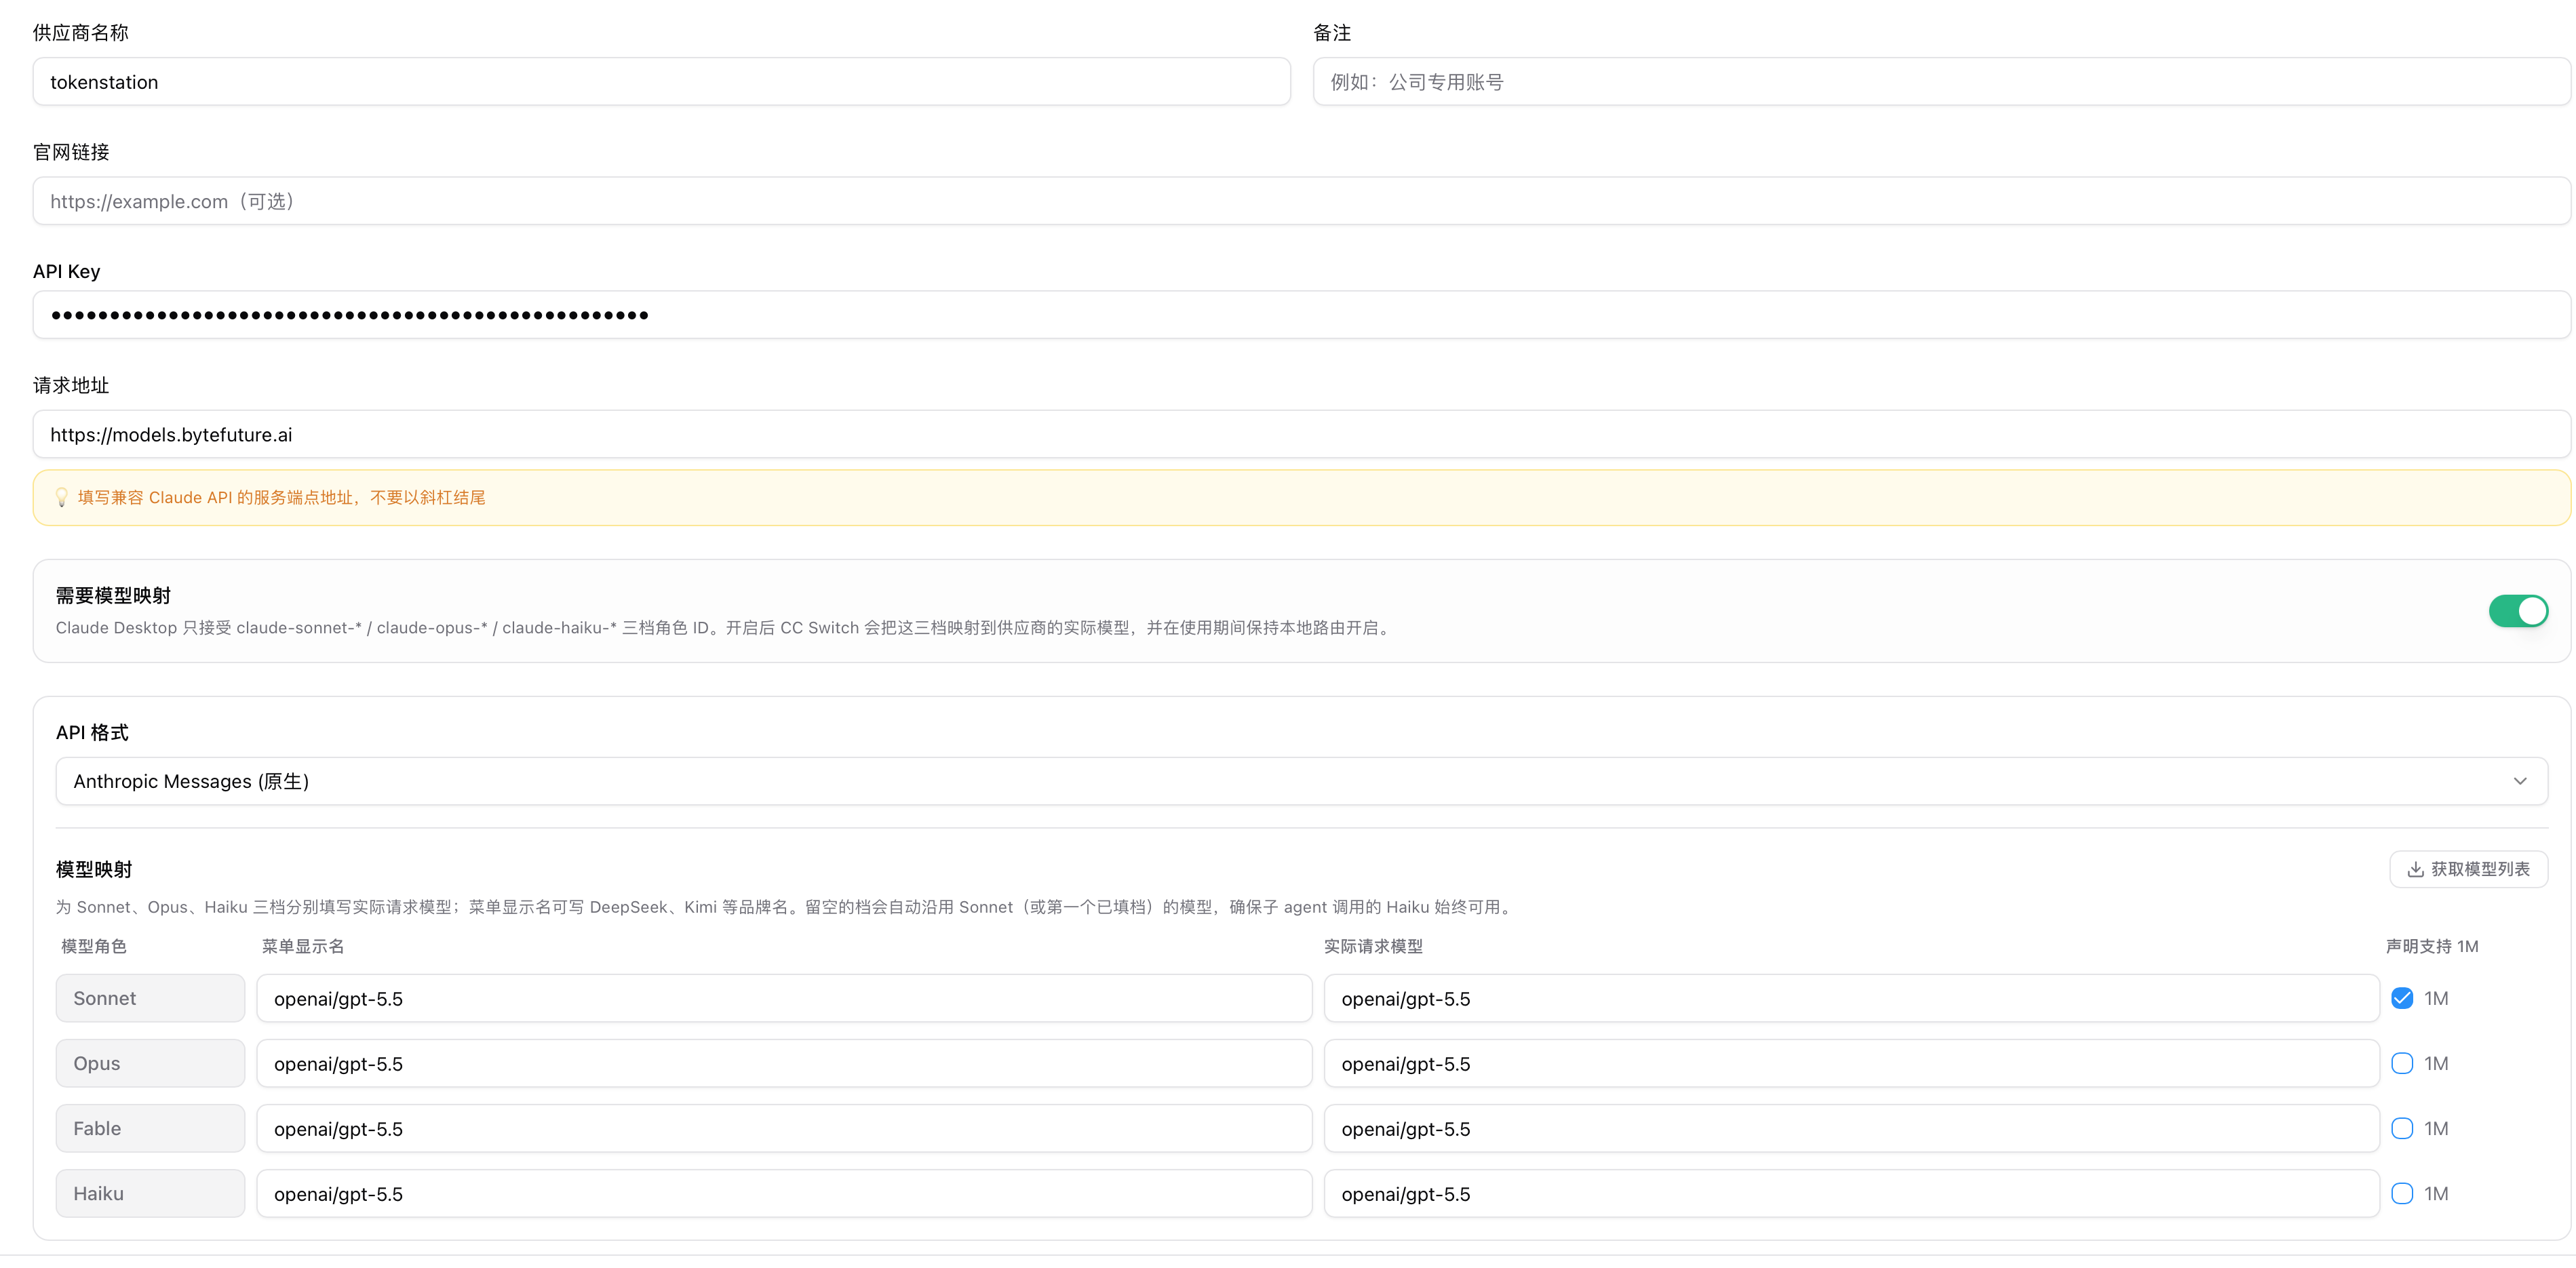Screen dimensions: 2576x1268
Task: Click the Opus model role box
Action: pyautogui.click(x=150, y=1063)
